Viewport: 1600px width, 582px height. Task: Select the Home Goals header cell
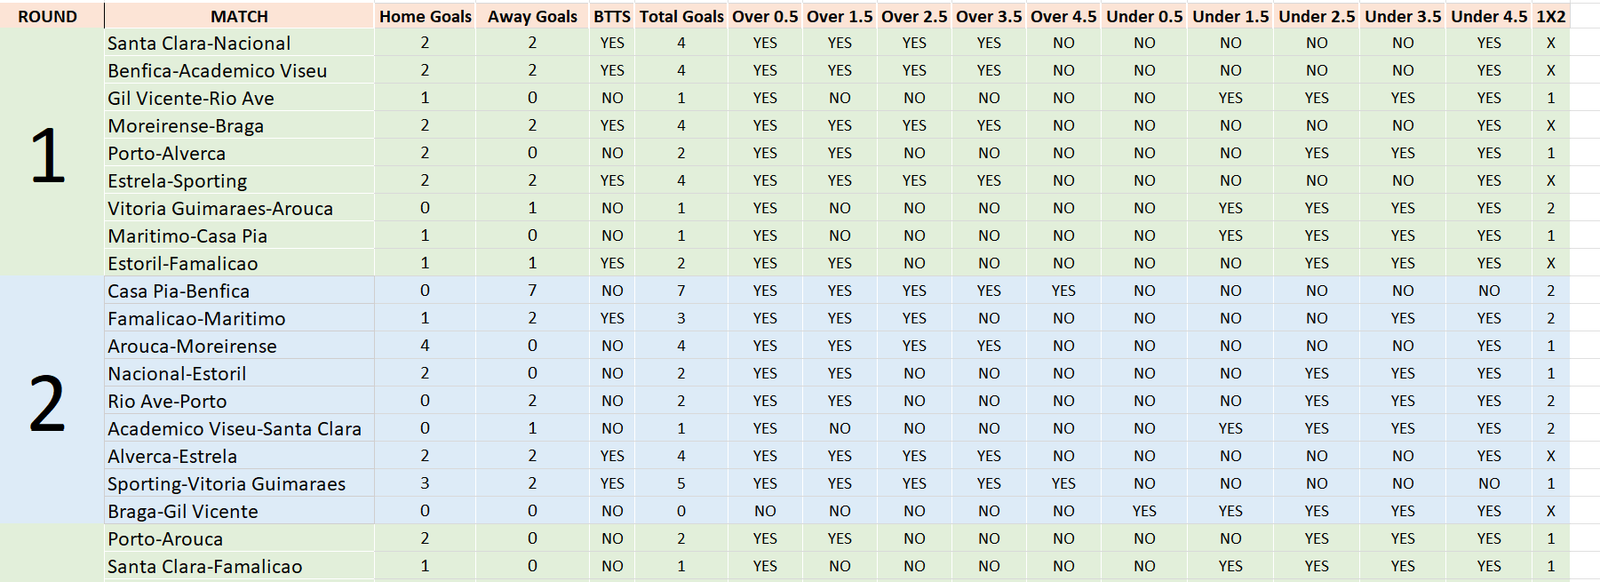(x=425, y=16)
